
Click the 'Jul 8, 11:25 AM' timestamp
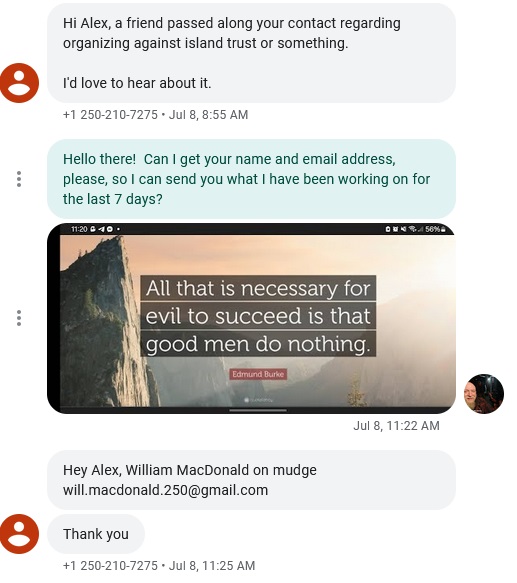pos(212,566)
